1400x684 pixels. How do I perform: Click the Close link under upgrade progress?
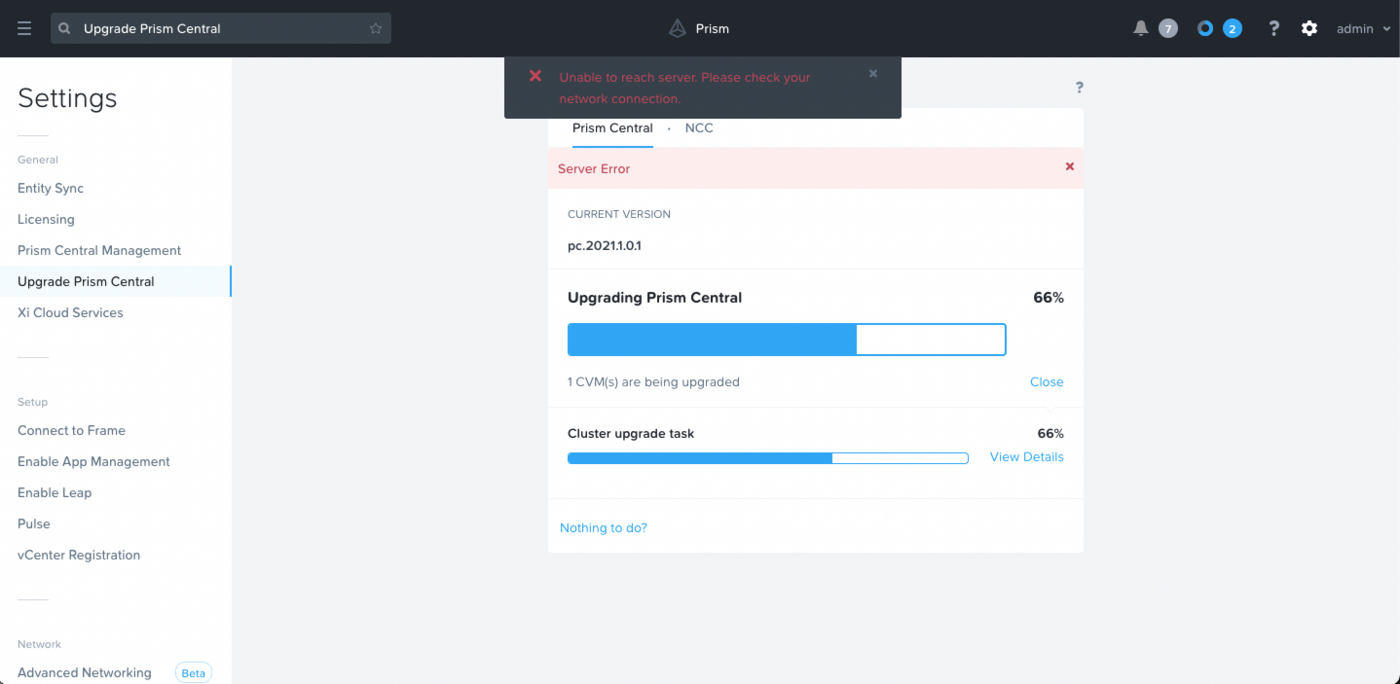pos(1046,382)
